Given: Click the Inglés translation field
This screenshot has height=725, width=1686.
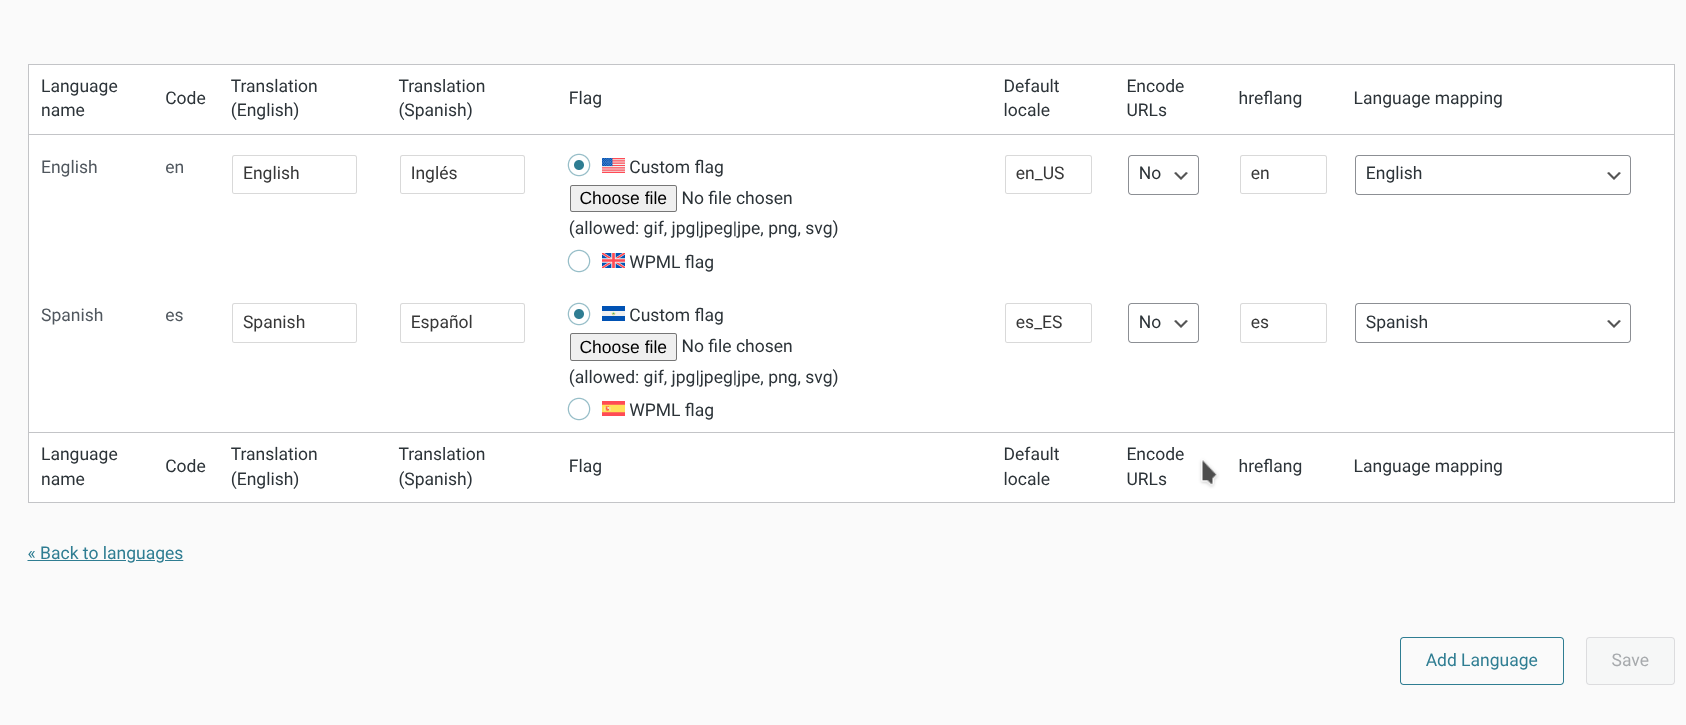Looking at the screenshot, I should pos(462,174).
